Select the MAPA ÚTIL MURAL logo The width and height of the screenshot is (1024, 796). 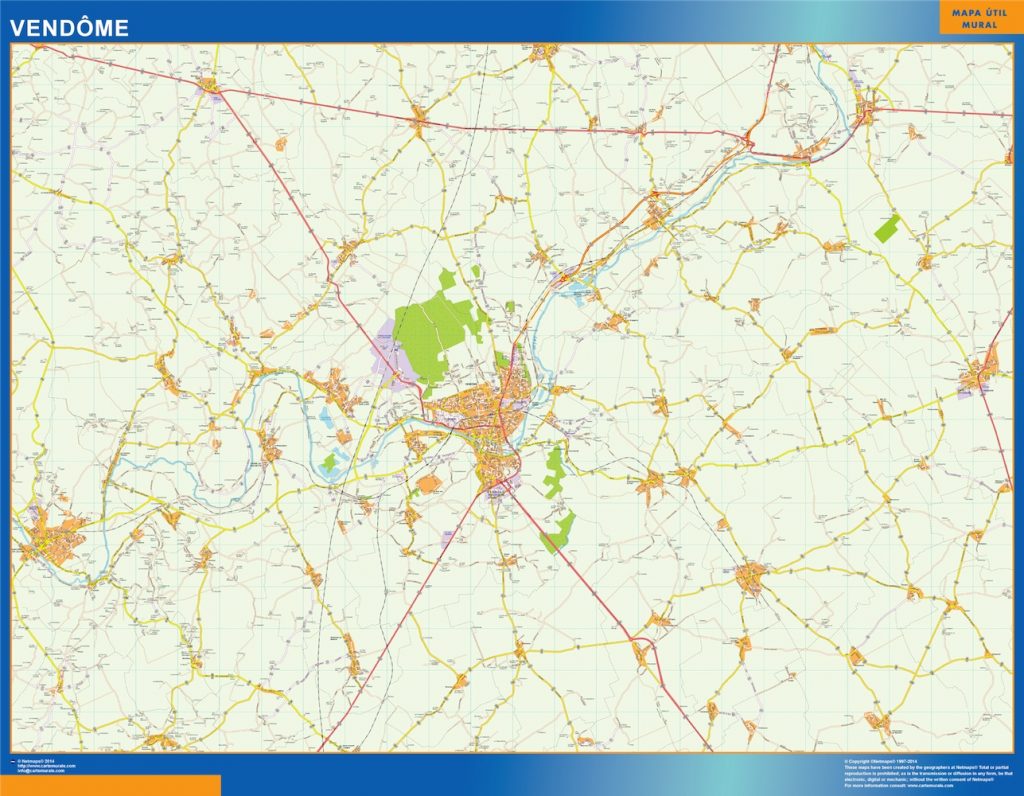pyautogui.click(x=978, y=20)
